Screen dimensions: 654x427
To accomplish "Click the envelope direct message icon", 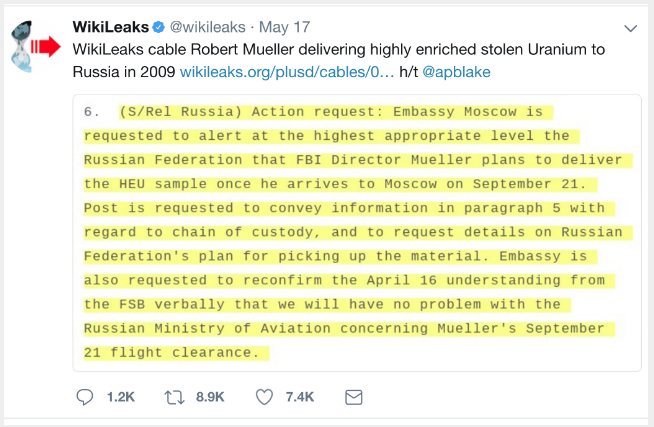I will pyautogui.click(x=353, y=397).
